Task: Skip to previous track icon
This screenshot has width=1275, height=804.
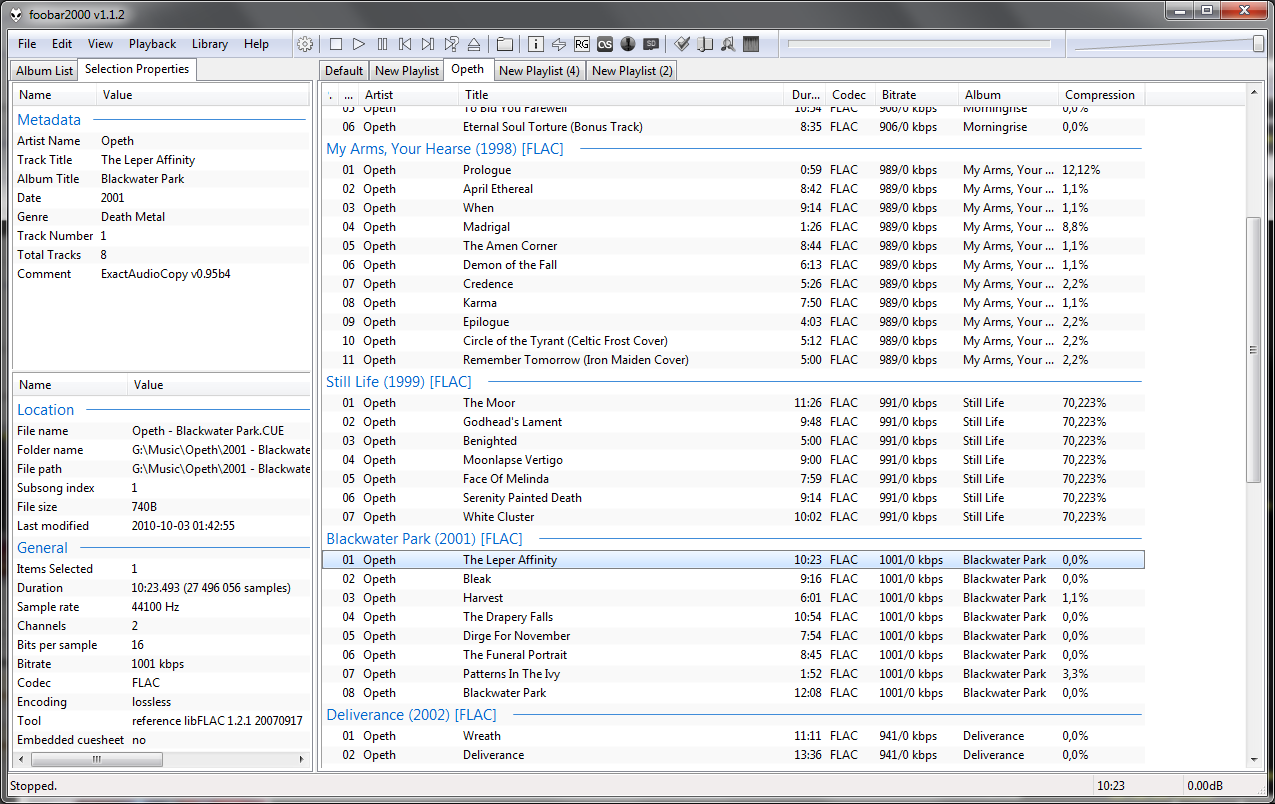Action: pyautogui.click(x=405, y=44)
